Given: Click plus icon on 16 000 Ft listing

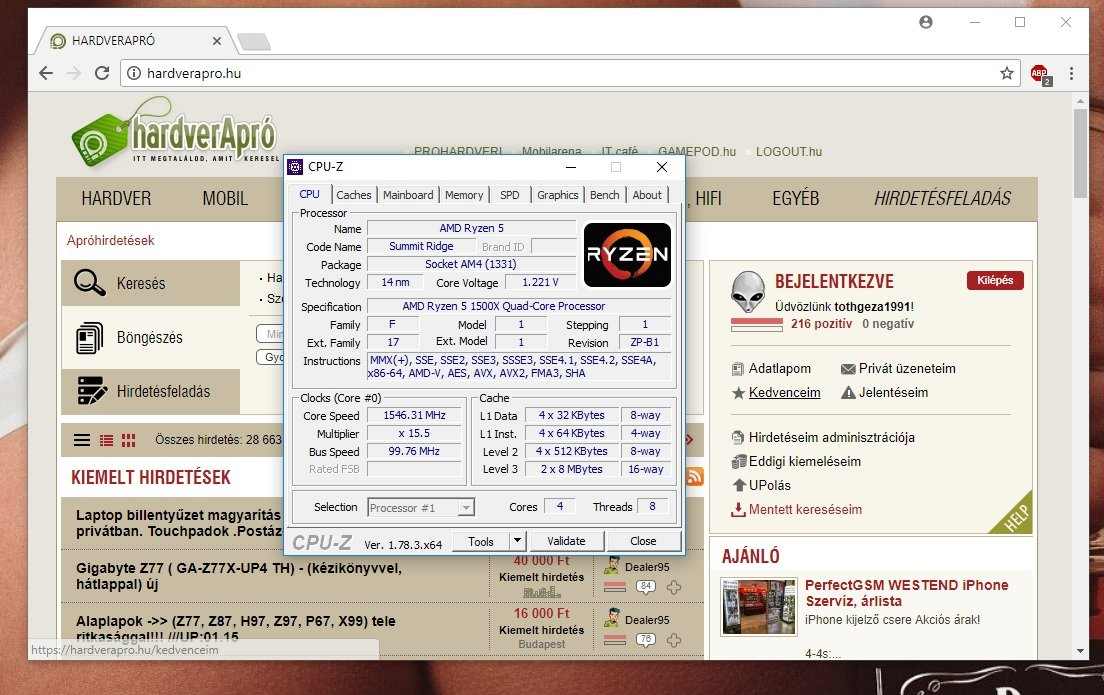Looking at the screenshot, I should (674, 640).
